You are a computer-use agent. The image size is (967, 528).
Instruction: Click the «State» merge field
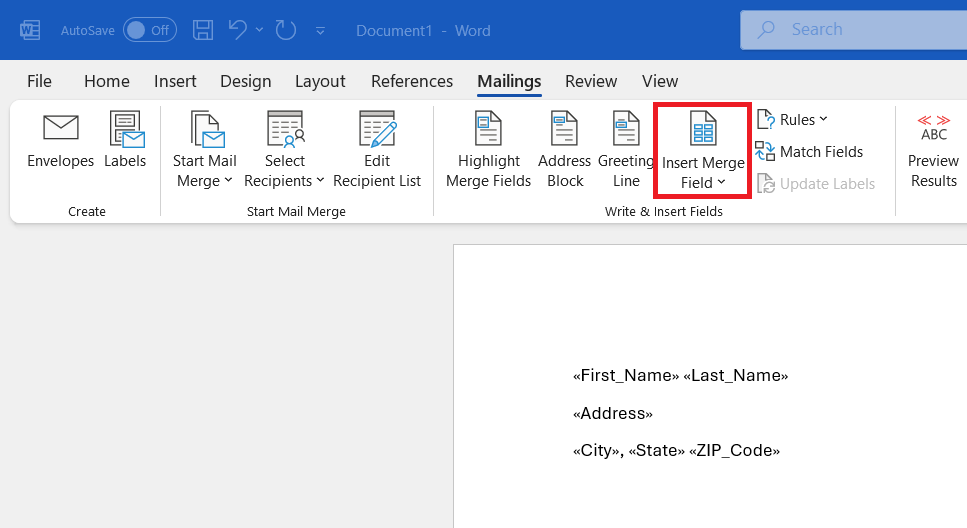click(x=656, y=451)
